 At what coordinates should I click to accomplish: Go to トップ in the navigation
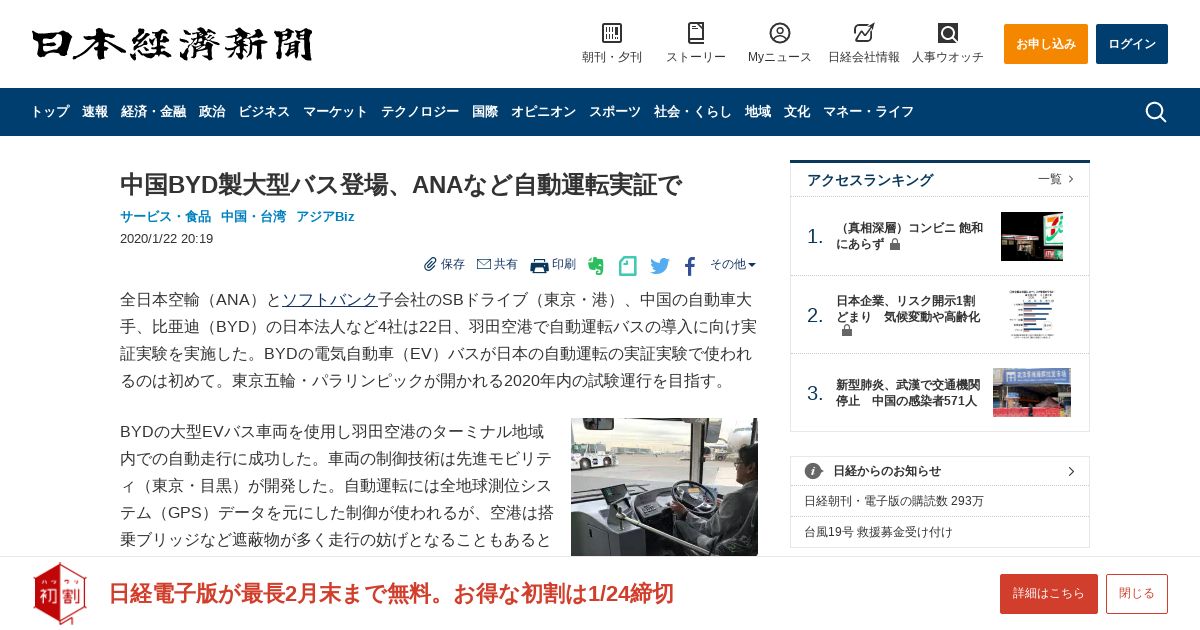(50, 112)
